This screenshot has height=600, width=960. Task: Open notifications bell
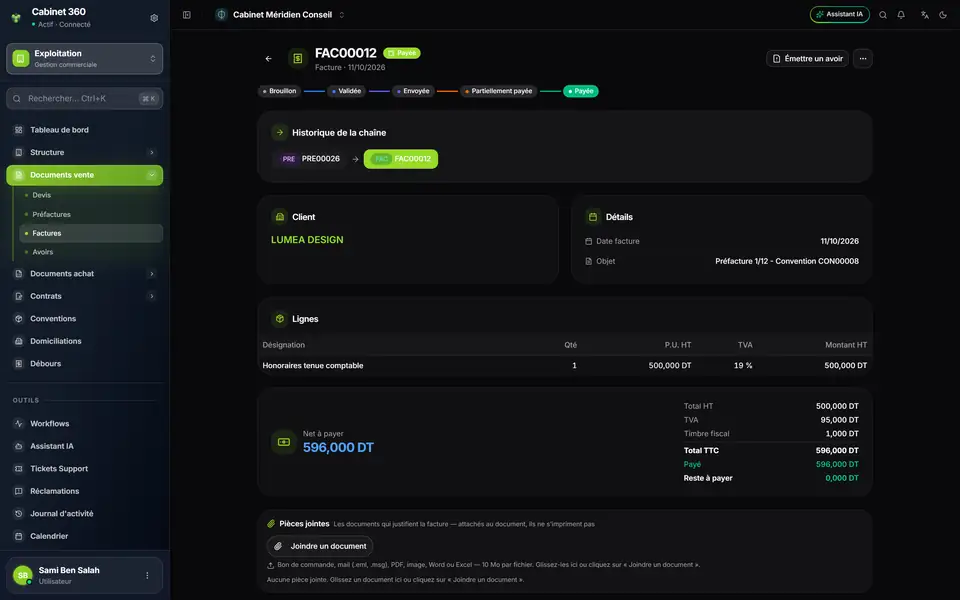coord(901,15)
